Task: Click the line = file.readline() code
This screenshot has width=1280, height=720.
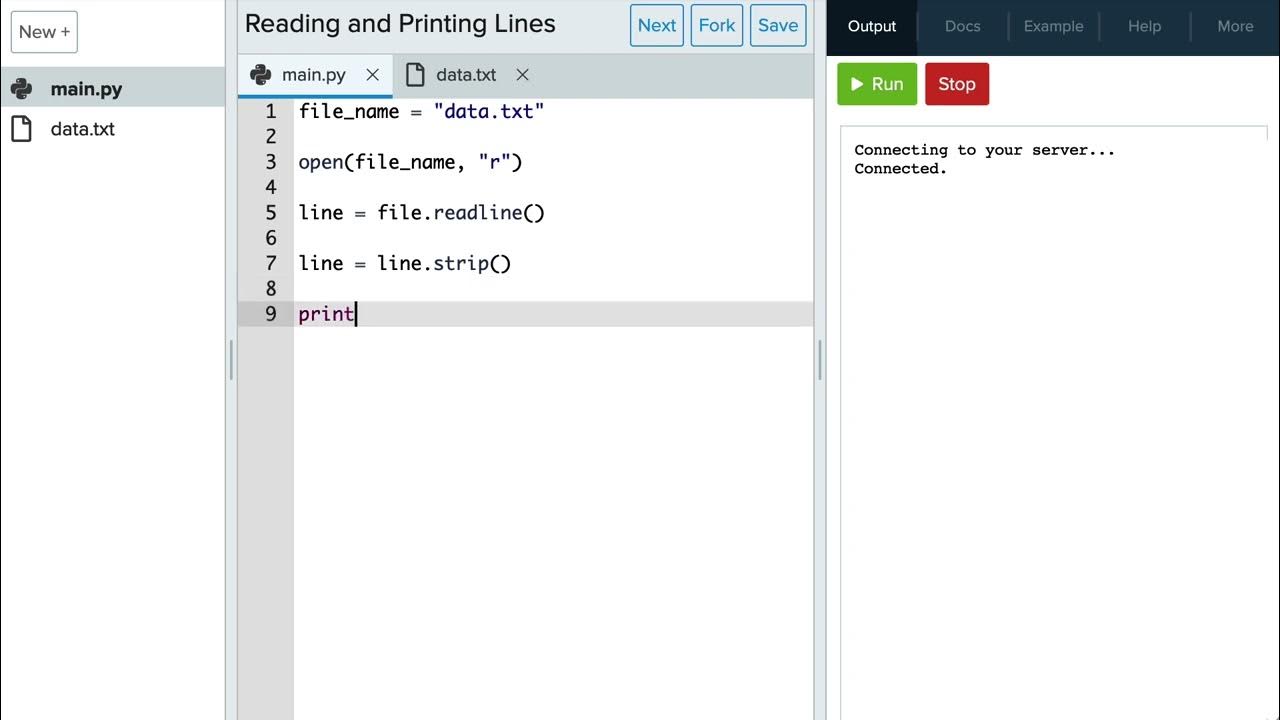Action: coord(421,213)
